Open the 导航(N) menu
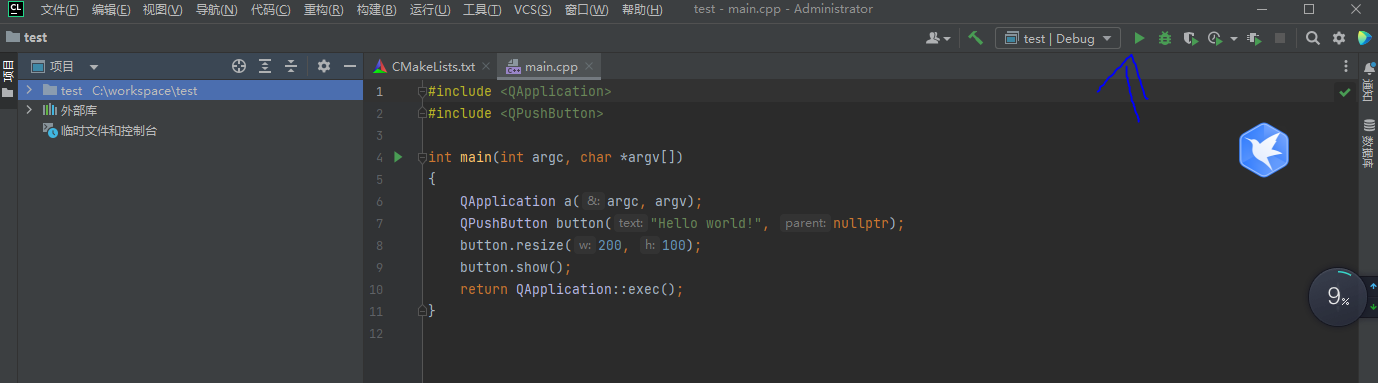This screenshot has width=1378, height=383. [x=216, y=10]
